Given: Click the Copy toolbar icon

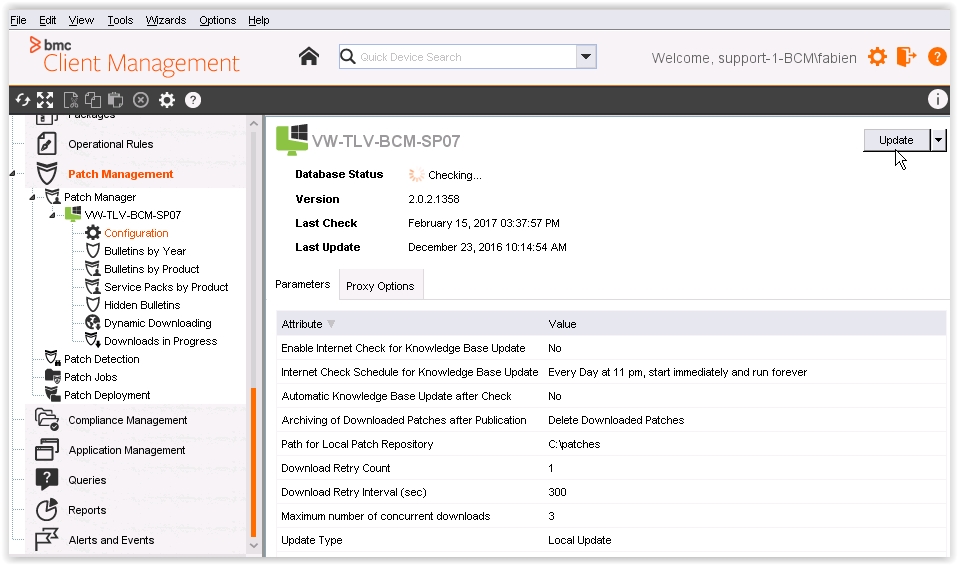Looking at the screenshot, I should (x=93, y=100).
